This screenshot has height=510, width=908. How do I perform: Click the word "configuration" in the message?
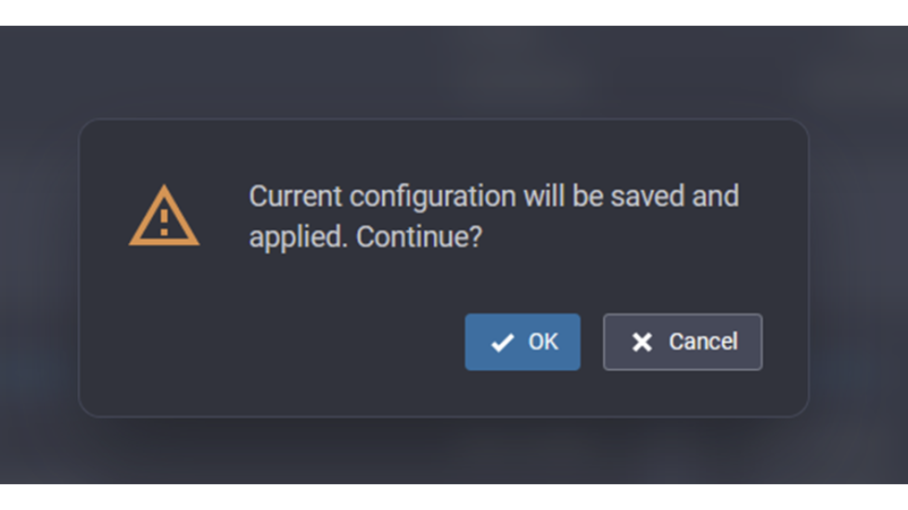coord(433,197)
